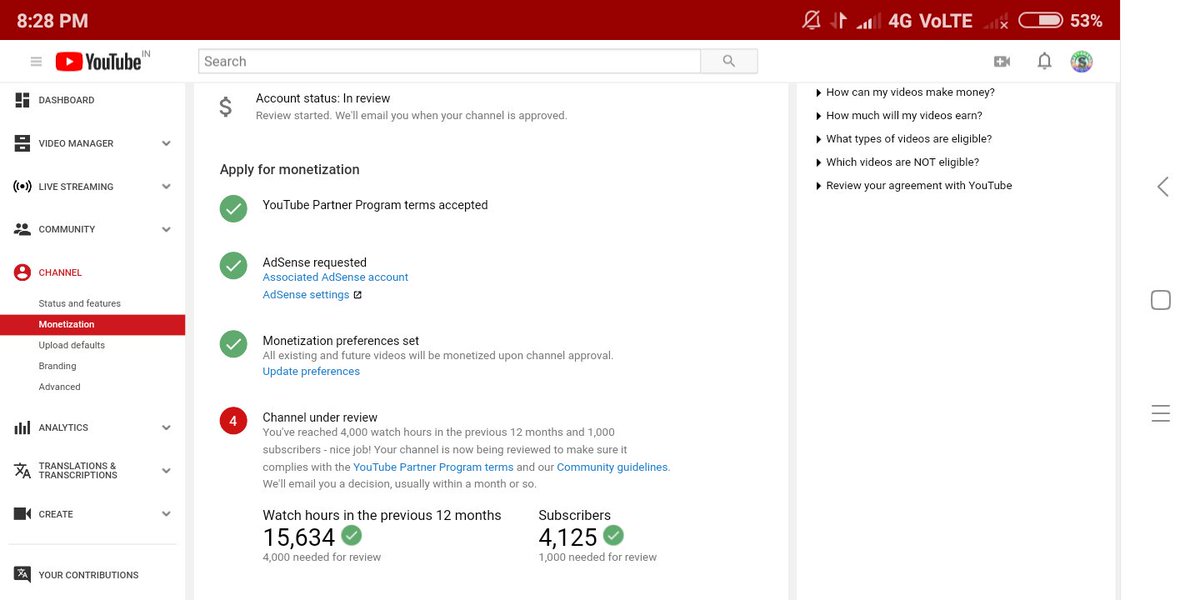The image size is (1200, 600).
Task: Tap the Android recents menu lines
Action: [1161, 413]
